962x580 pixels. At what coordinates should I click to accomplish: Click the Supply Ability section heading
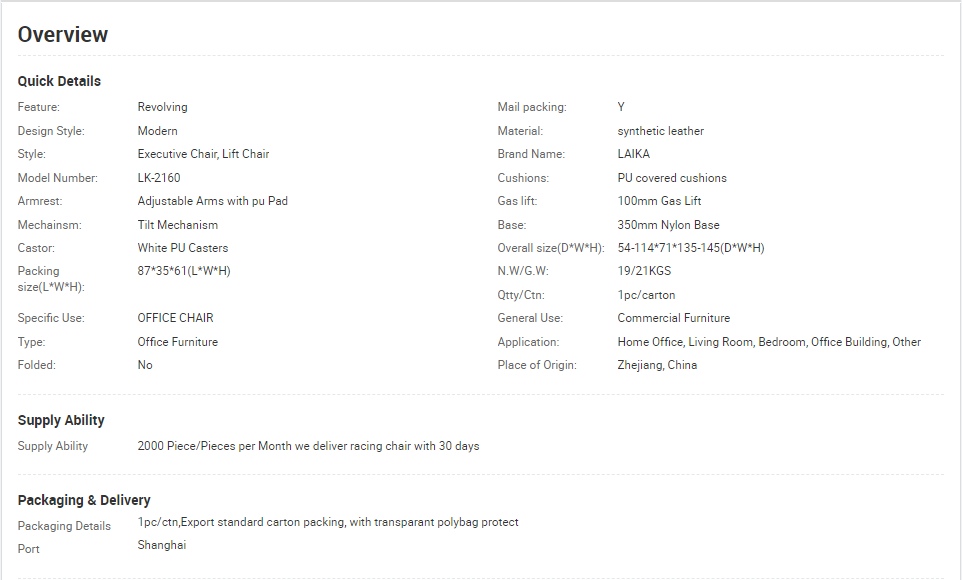point(61,420)
